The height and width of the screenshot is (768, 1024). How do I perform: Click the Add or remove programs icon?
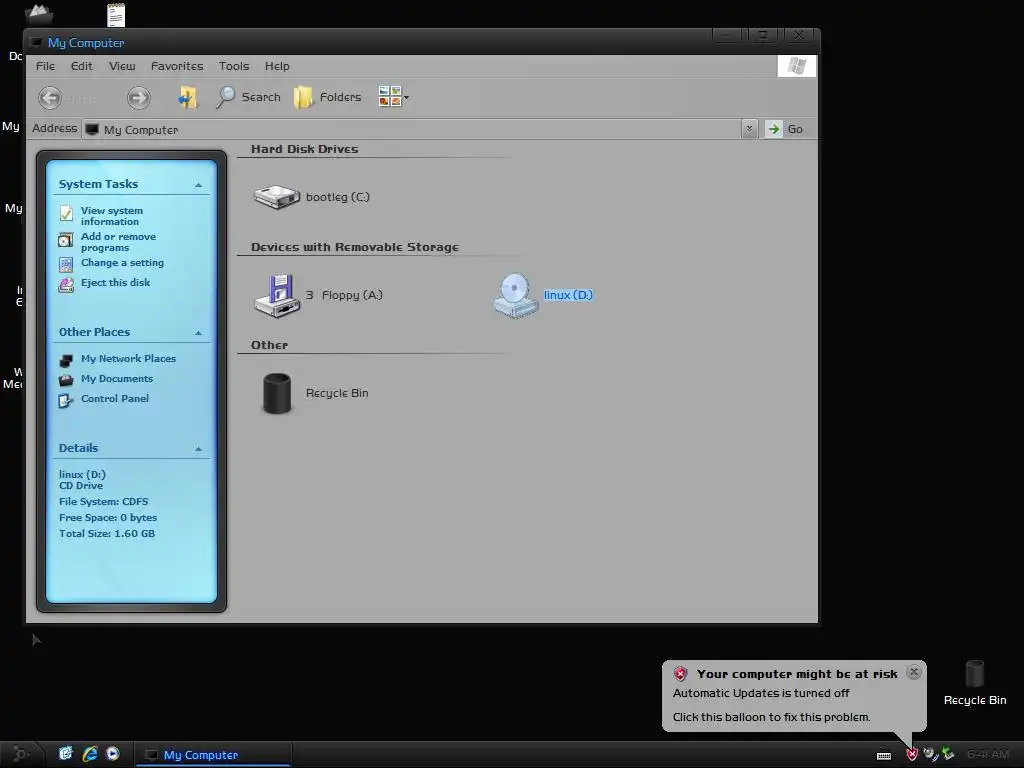66,240
